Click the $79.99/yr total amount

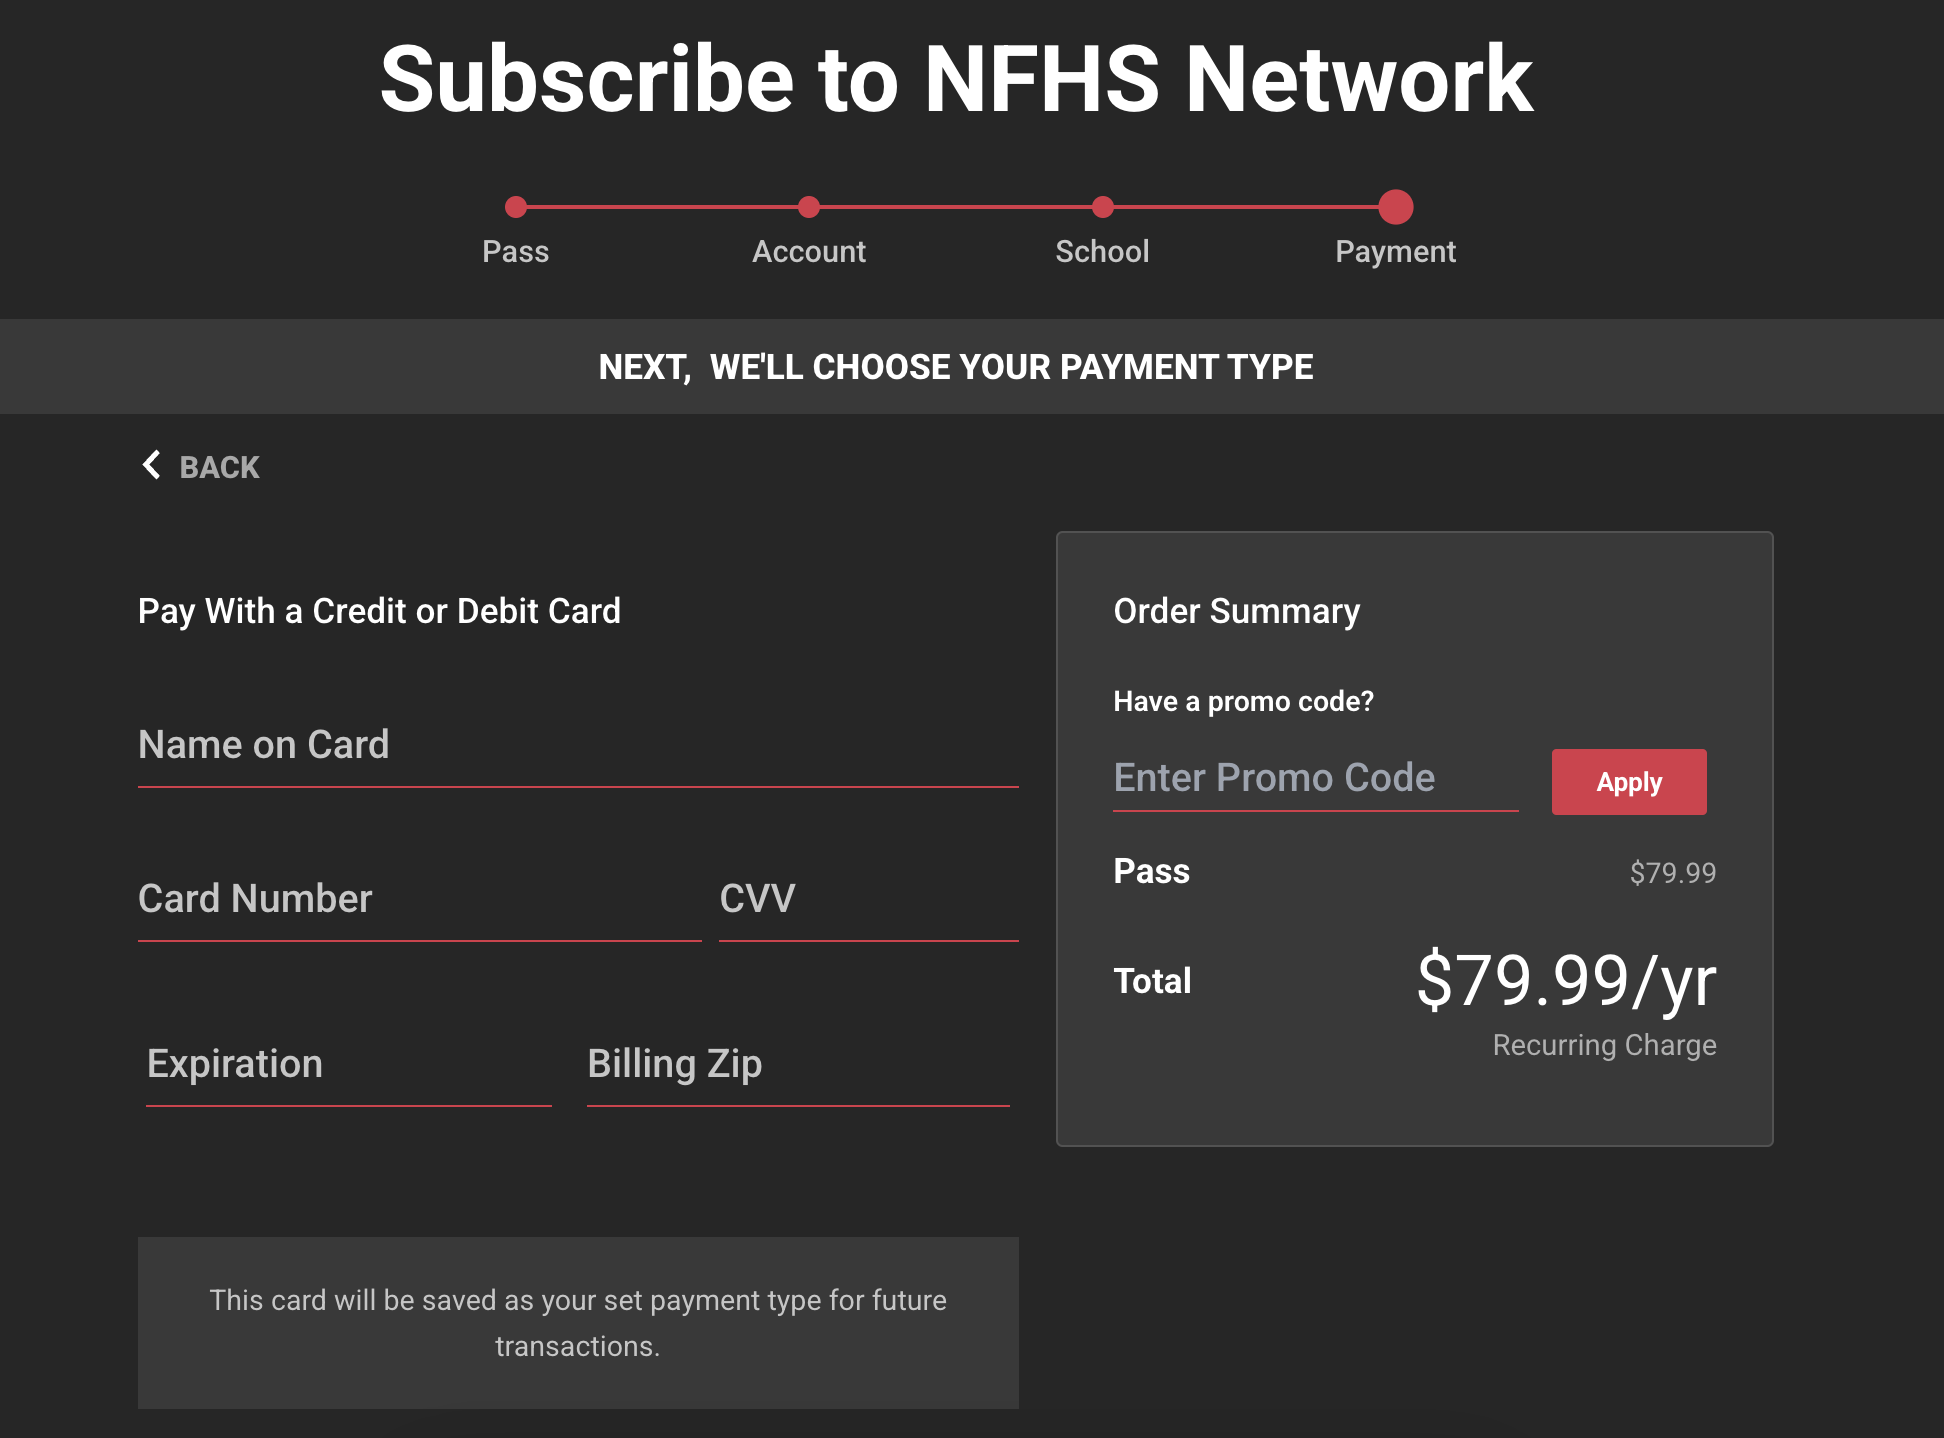pos(1566,981)
